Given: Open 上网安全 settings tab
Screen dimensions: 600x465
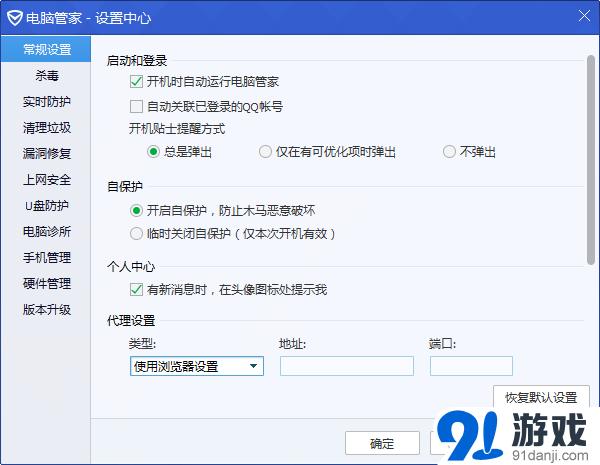Looking at the screenshot, I should pos(46,179).
